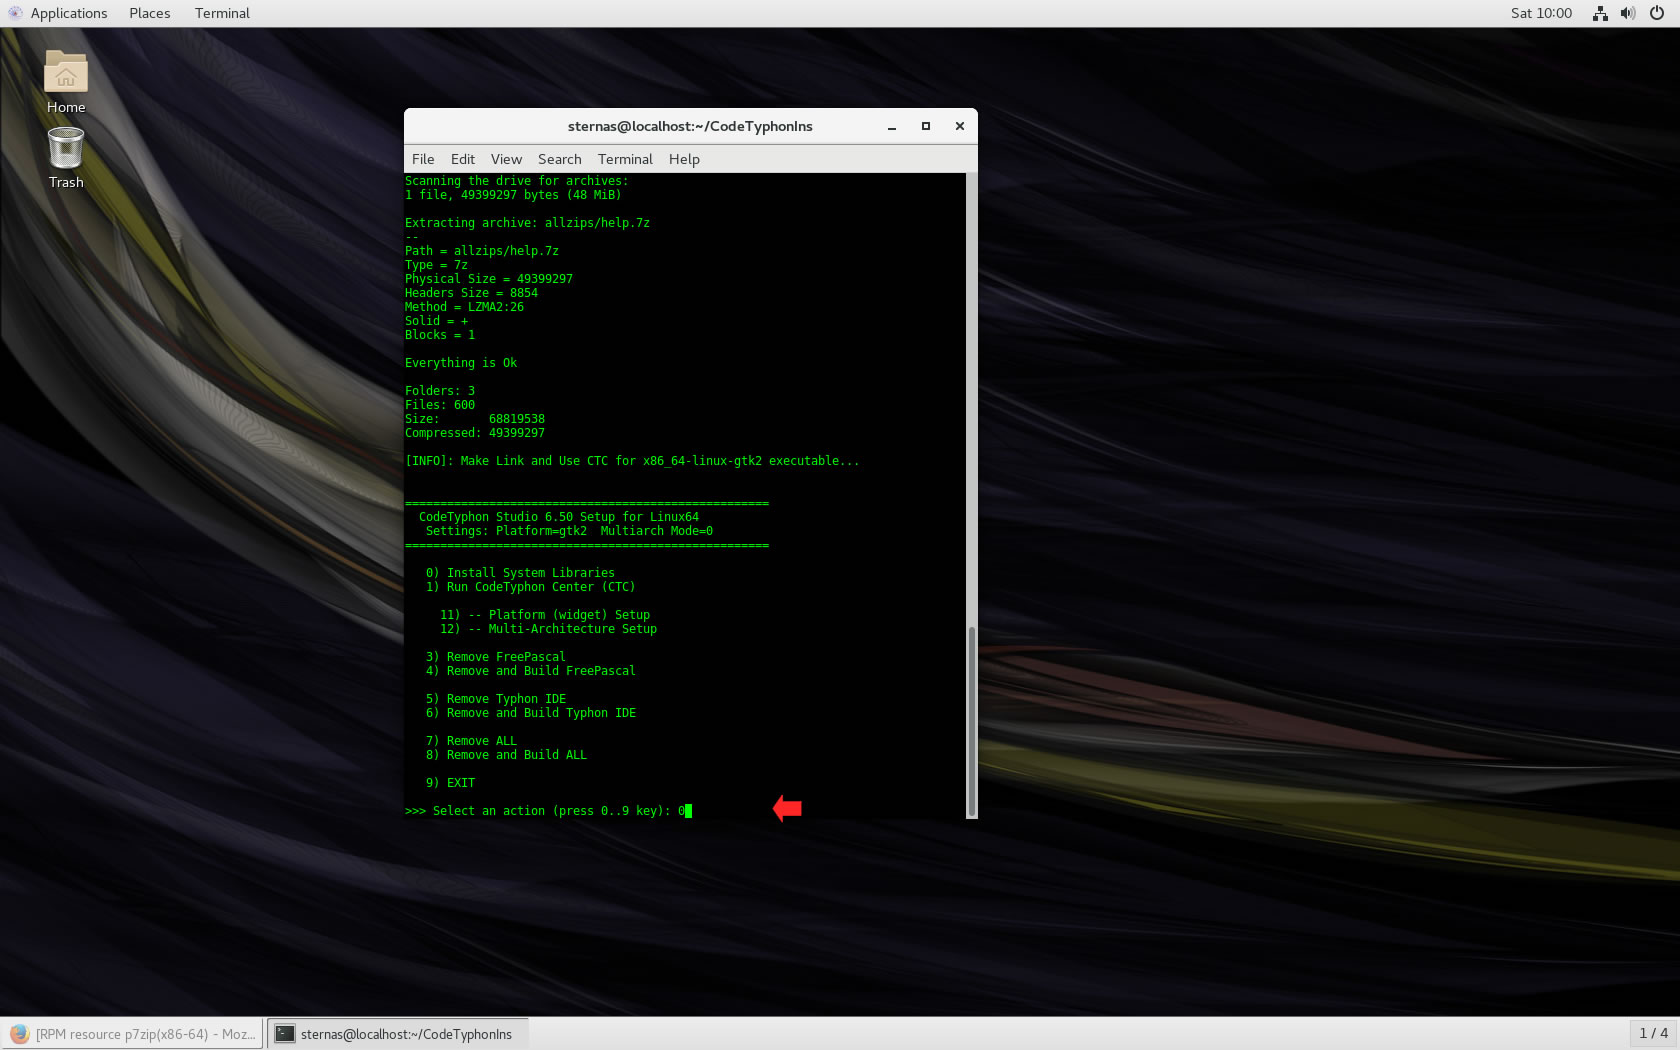The image size is (1680, 1050).
Task: Open the Places menu
Action: [x=150, y=13]
